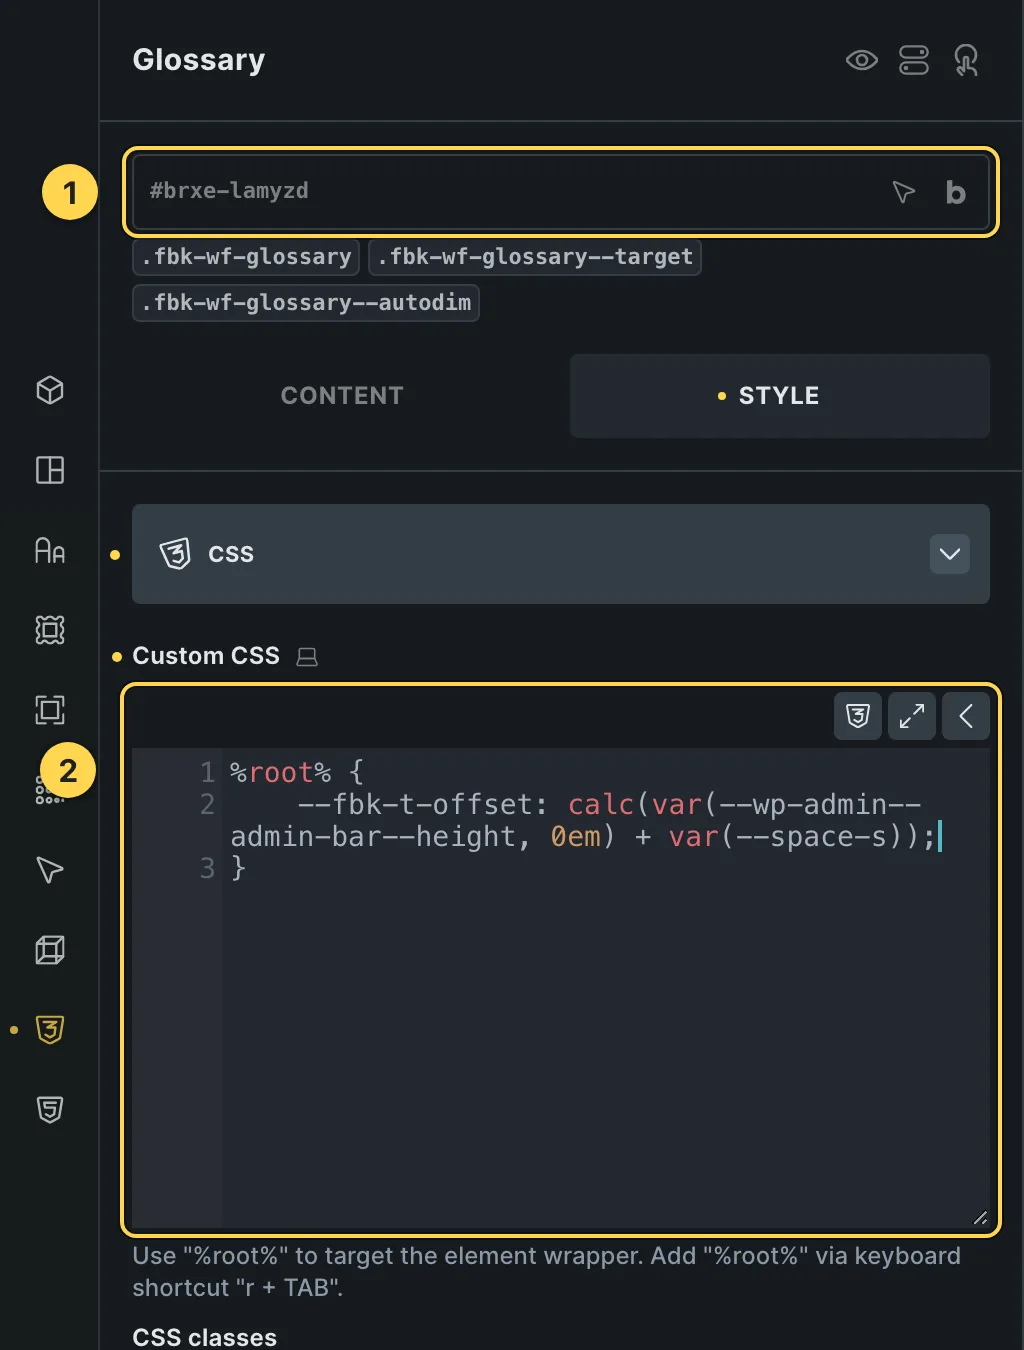Open interactions pointer-hand icon in header
This screenshot has height=1350, width=1024.
click(x=966, y=60)
